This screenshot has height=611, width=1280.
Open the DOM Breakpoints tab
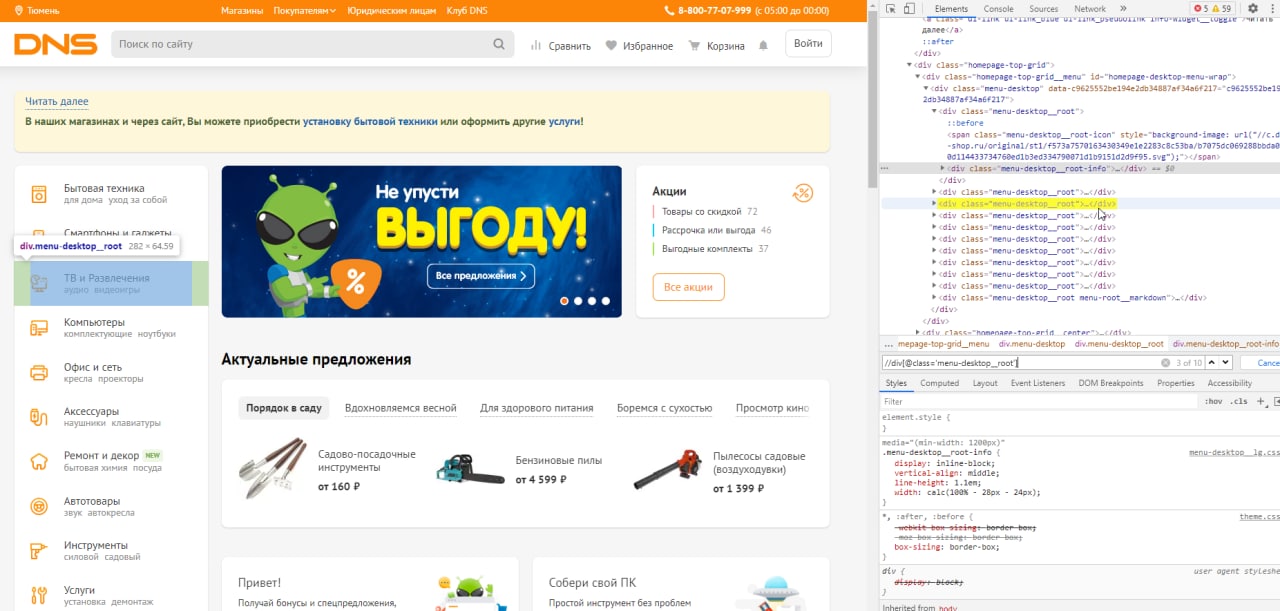[1111, 383]
